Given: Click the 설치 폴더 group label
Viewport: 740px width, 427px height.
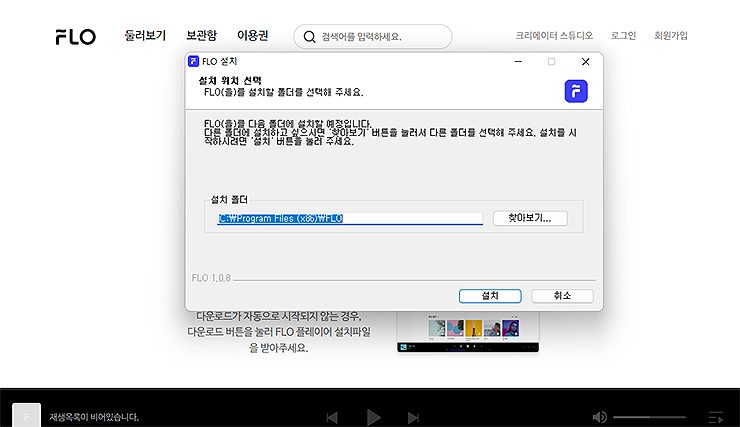Looking at the screenshot, I should point(229,200).
